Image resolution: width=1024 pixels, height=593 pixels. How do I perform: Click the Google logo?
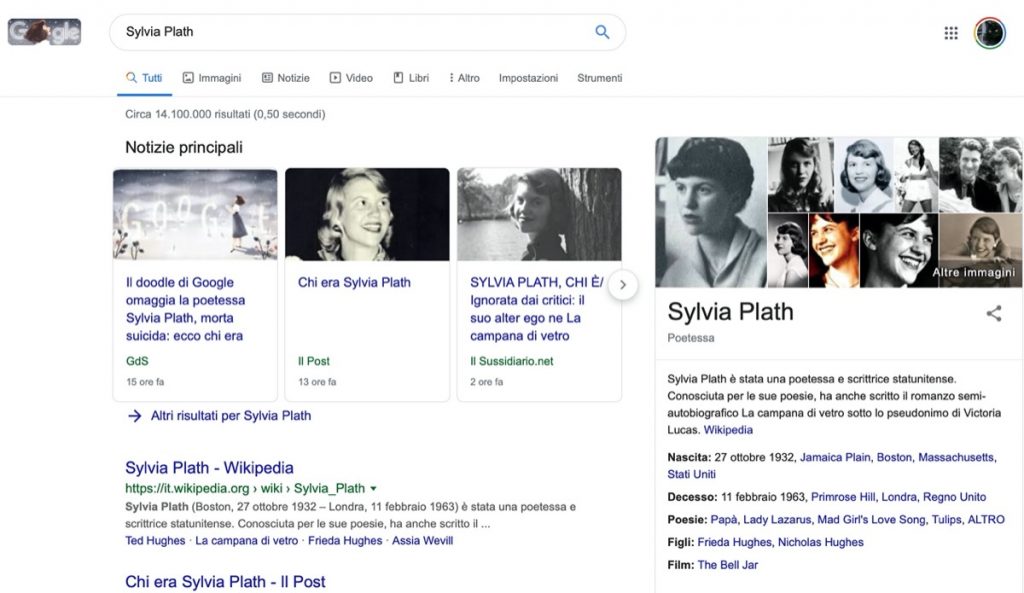pos(44,32)
